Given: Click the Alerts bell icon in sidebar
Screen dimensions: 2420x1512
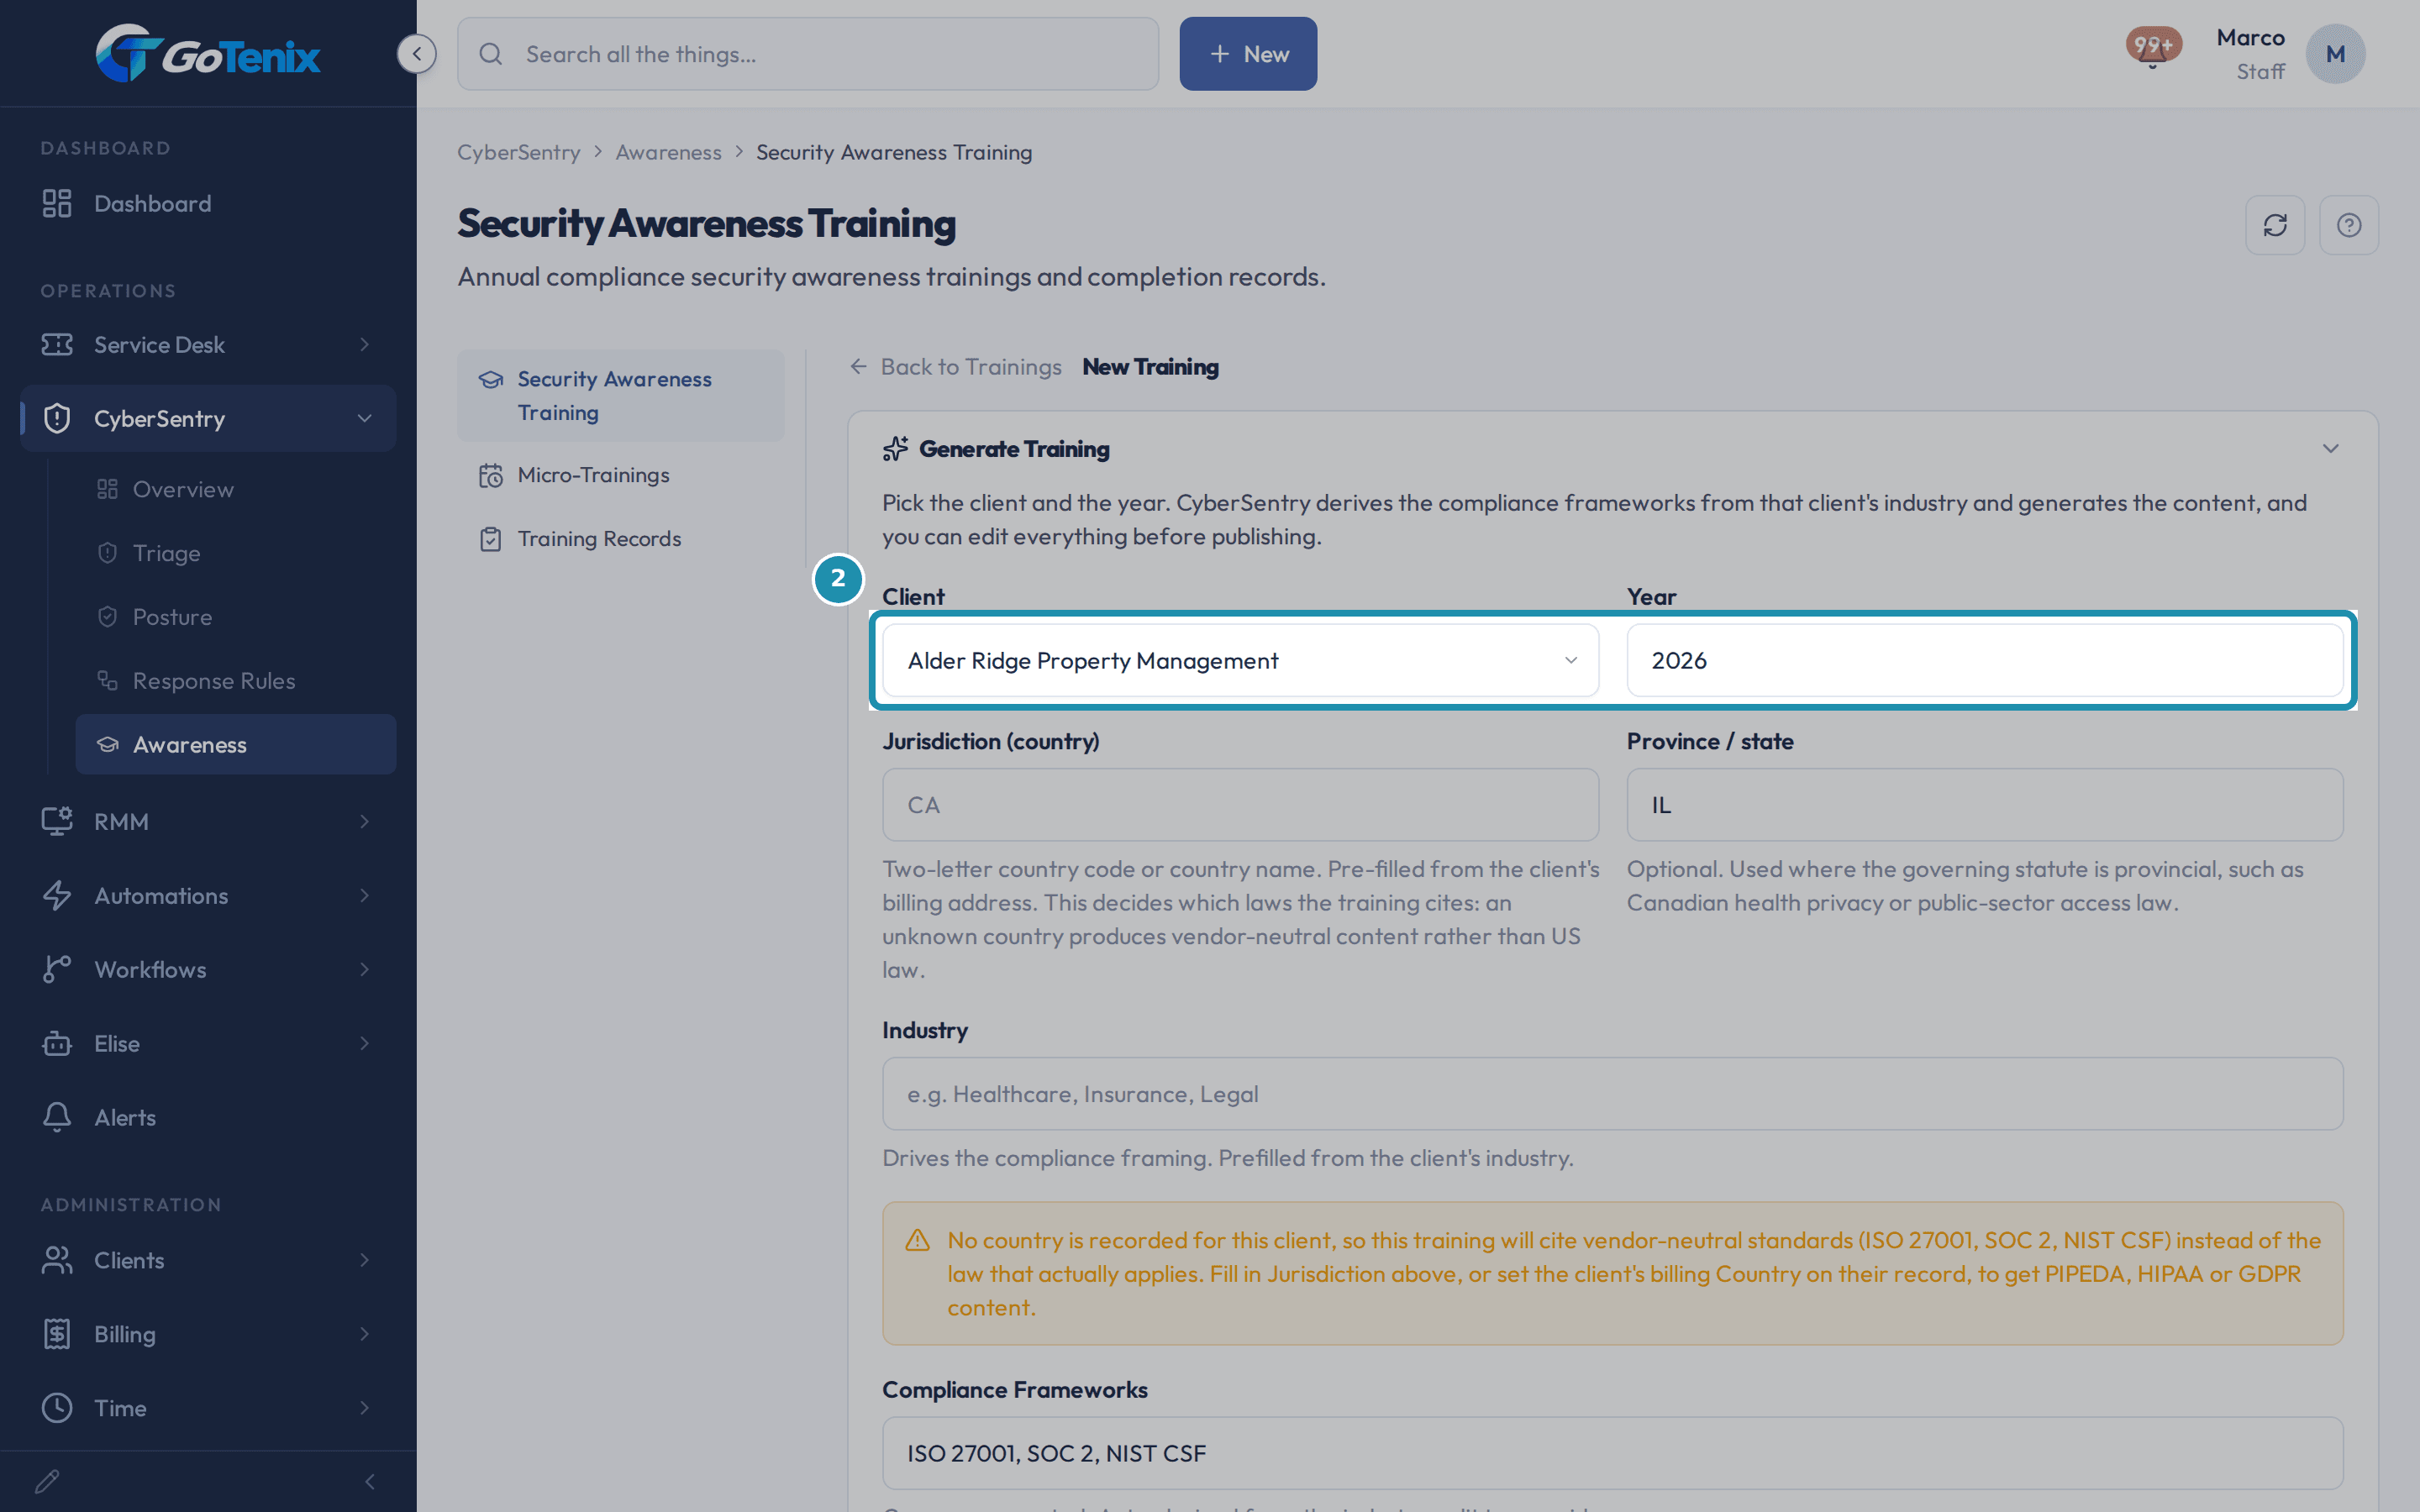Looking at the screenshot, I should (x=57, y=1117).
